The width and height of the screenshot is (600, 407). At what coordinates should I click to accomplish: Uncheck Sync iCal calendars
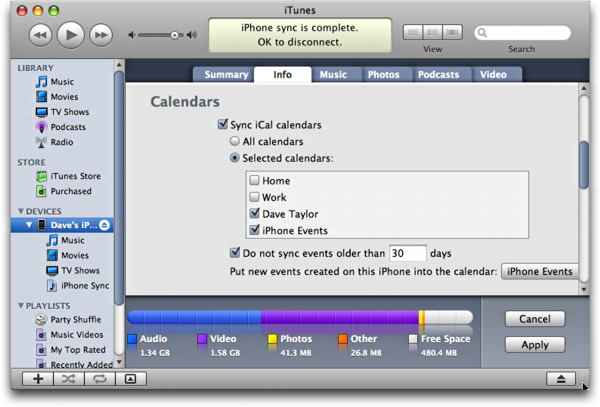223,124
